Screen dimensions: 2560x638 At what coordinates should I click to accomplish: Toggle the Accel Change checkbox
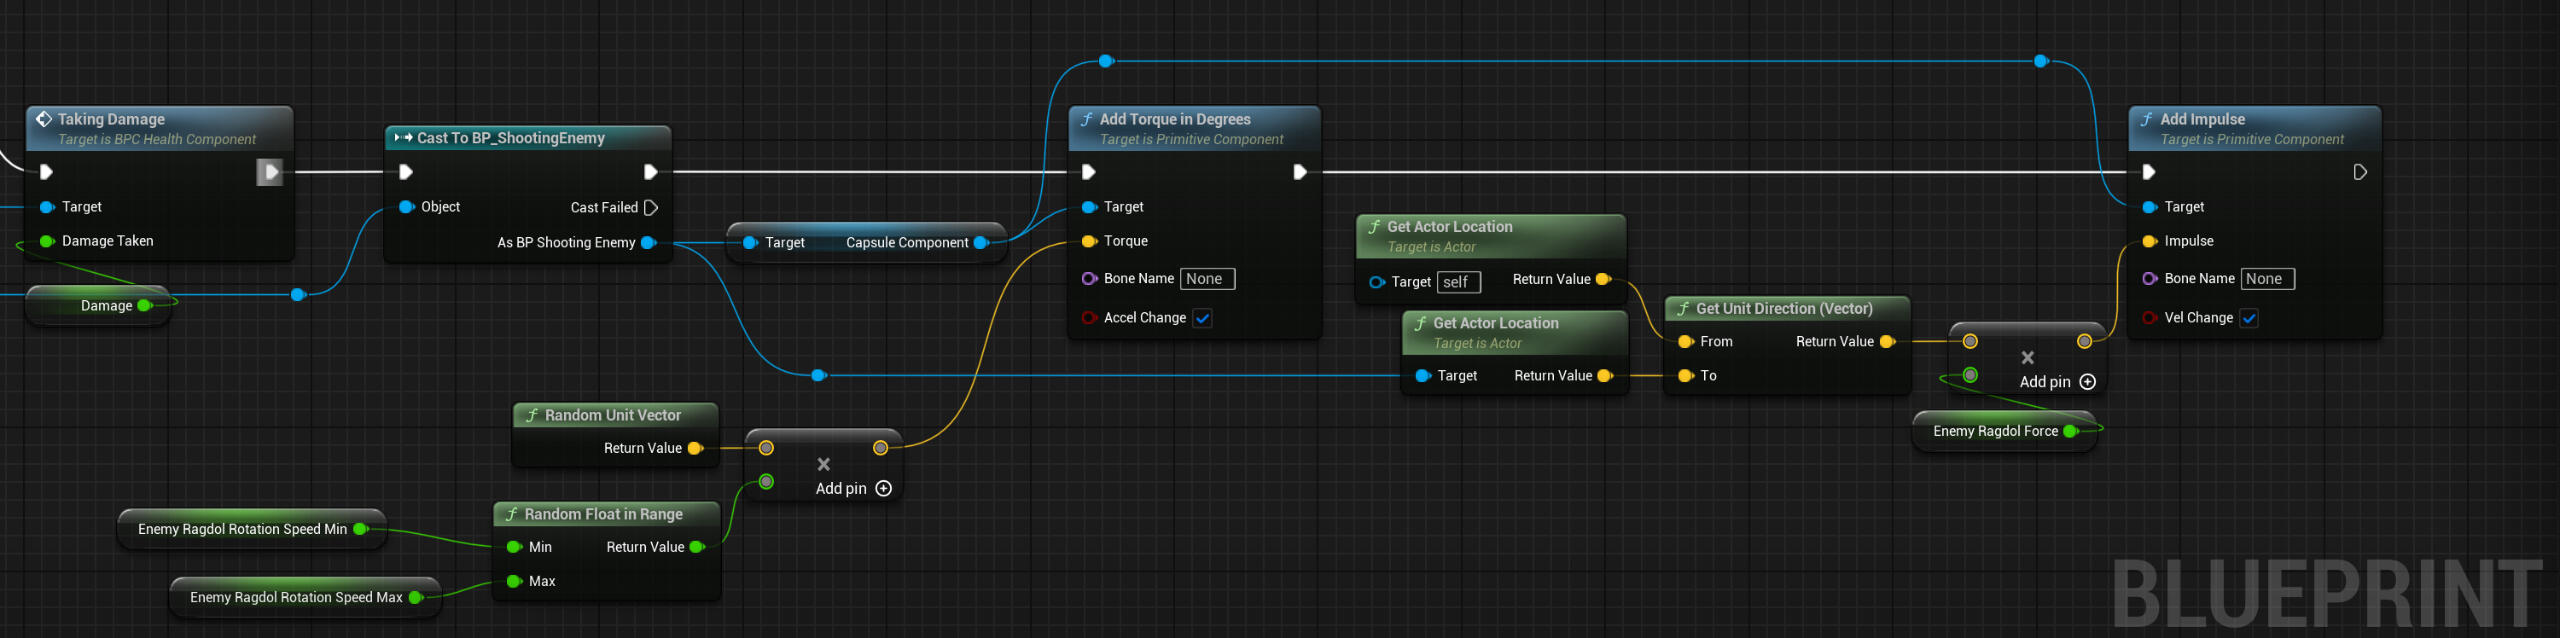(1202, 319)
